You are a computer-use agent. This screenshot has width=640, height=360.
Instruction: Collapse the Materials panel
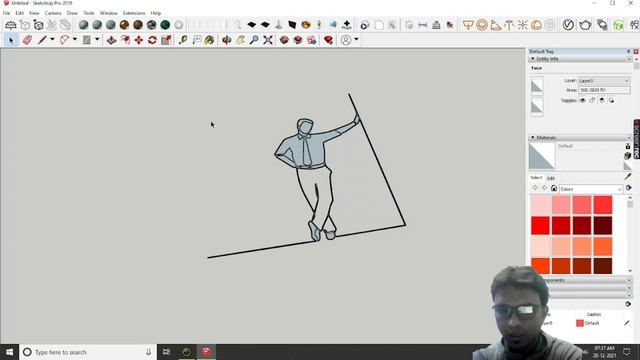coord(533,138)
